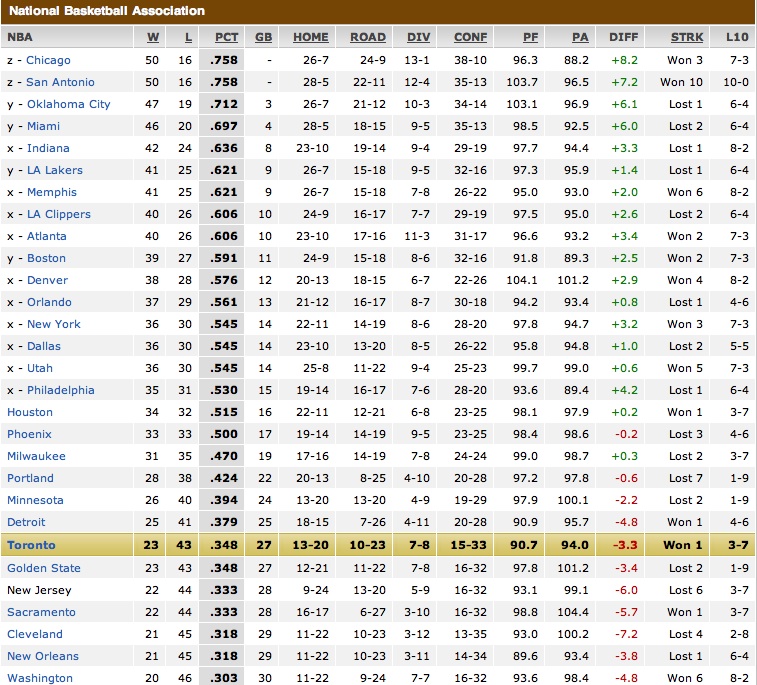Sort by CONF column header

pos(470,37)
